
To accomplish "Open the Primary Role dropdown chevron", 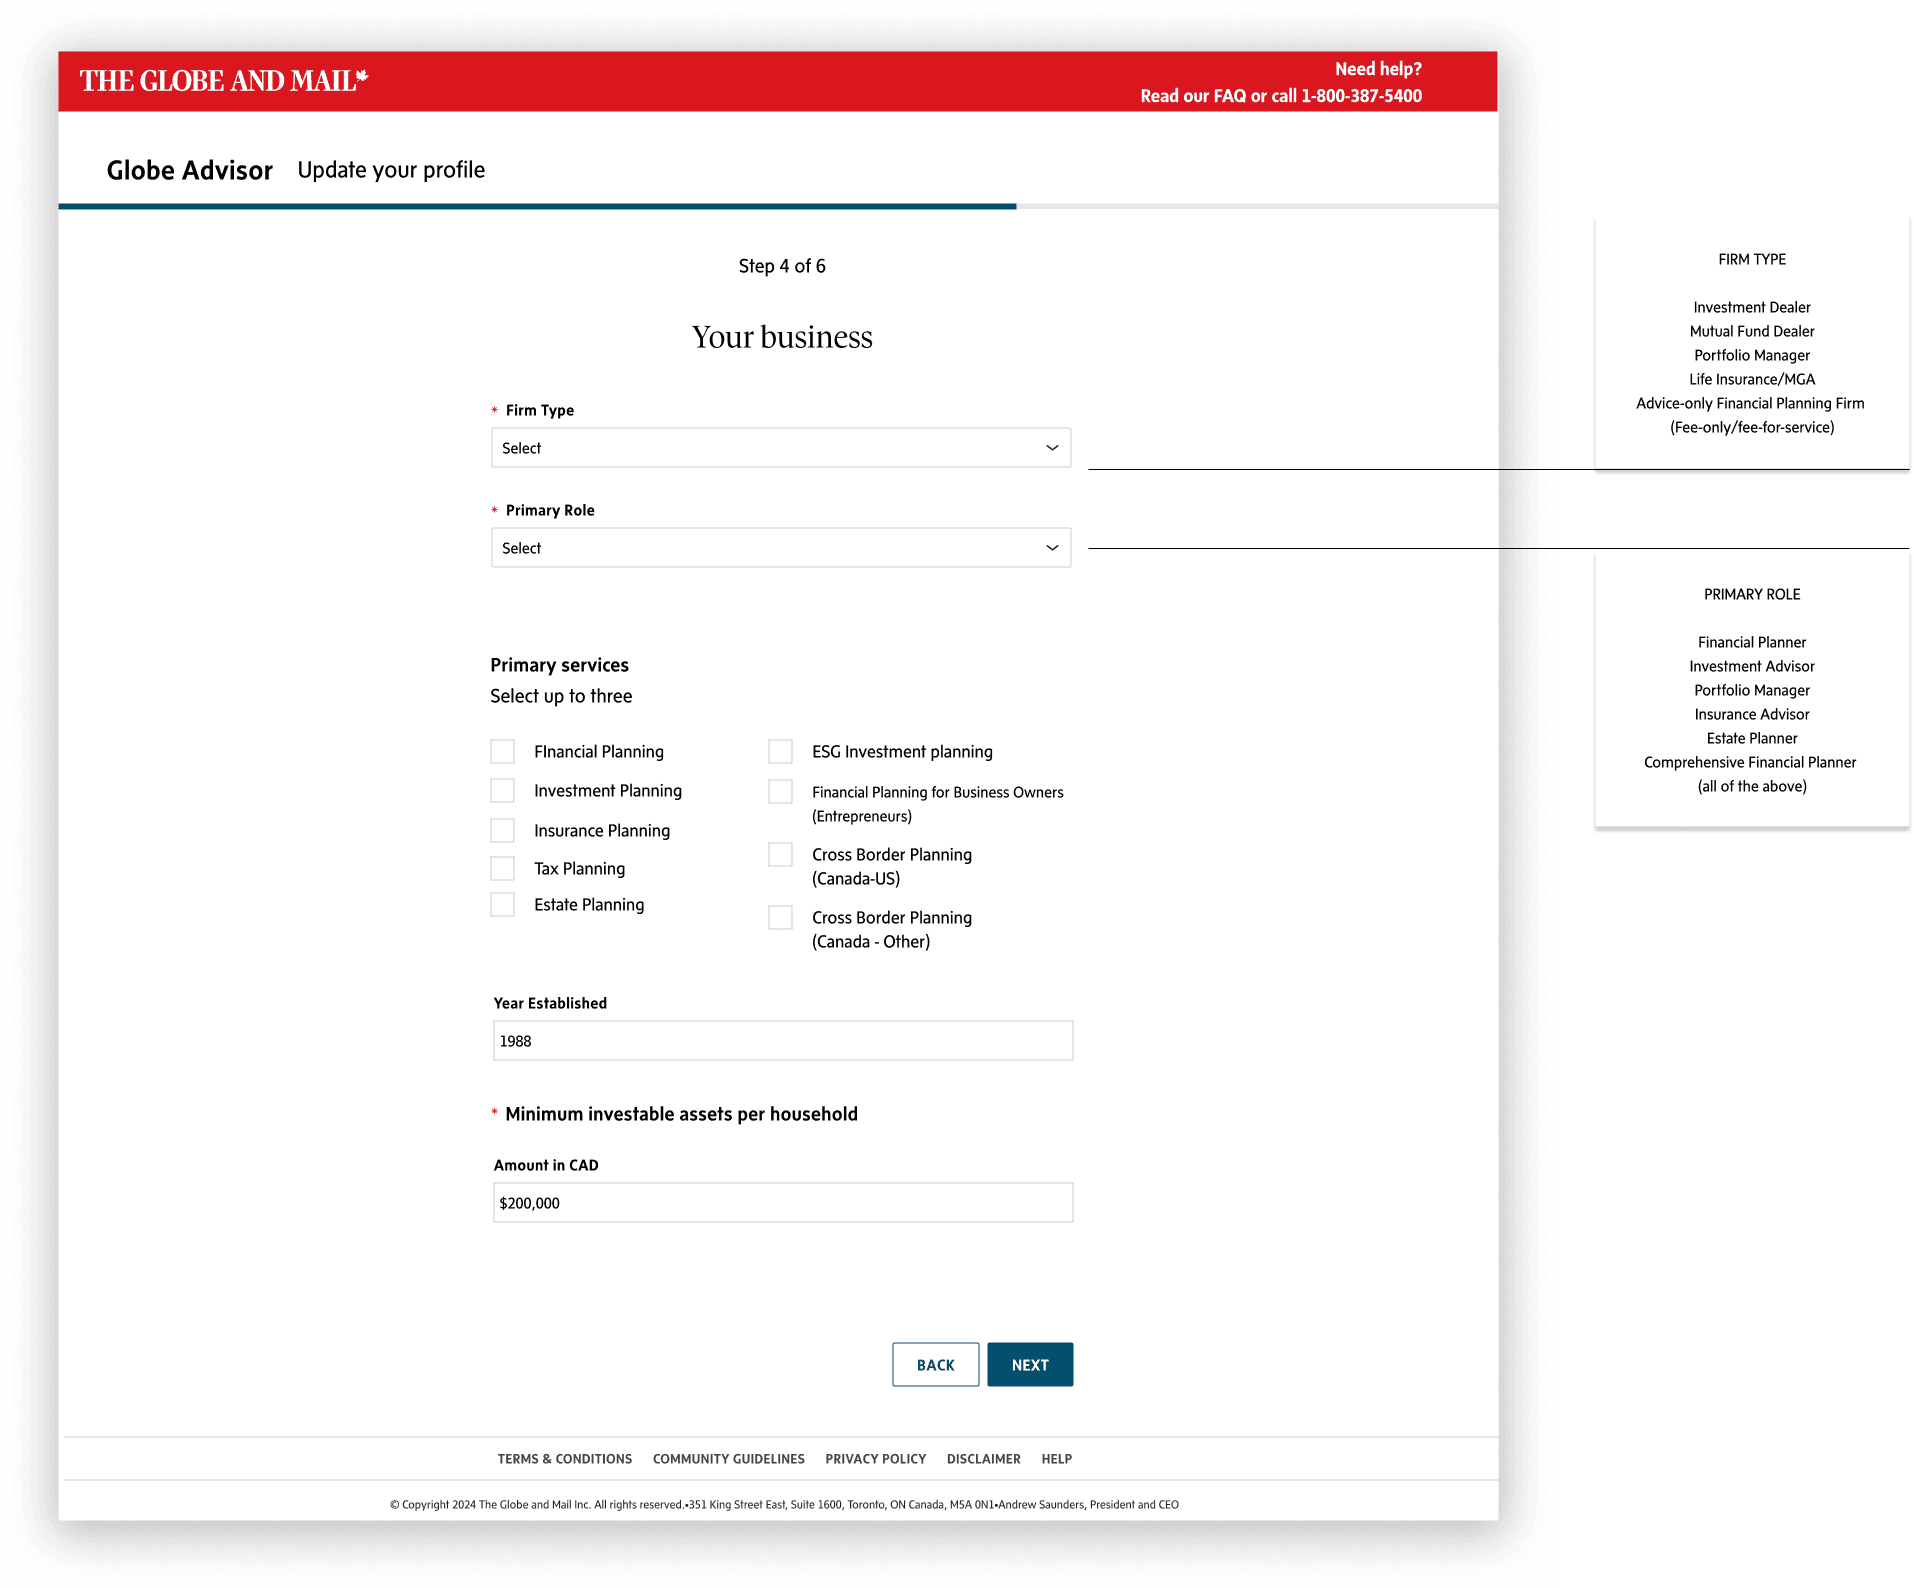I will 1052,548.
